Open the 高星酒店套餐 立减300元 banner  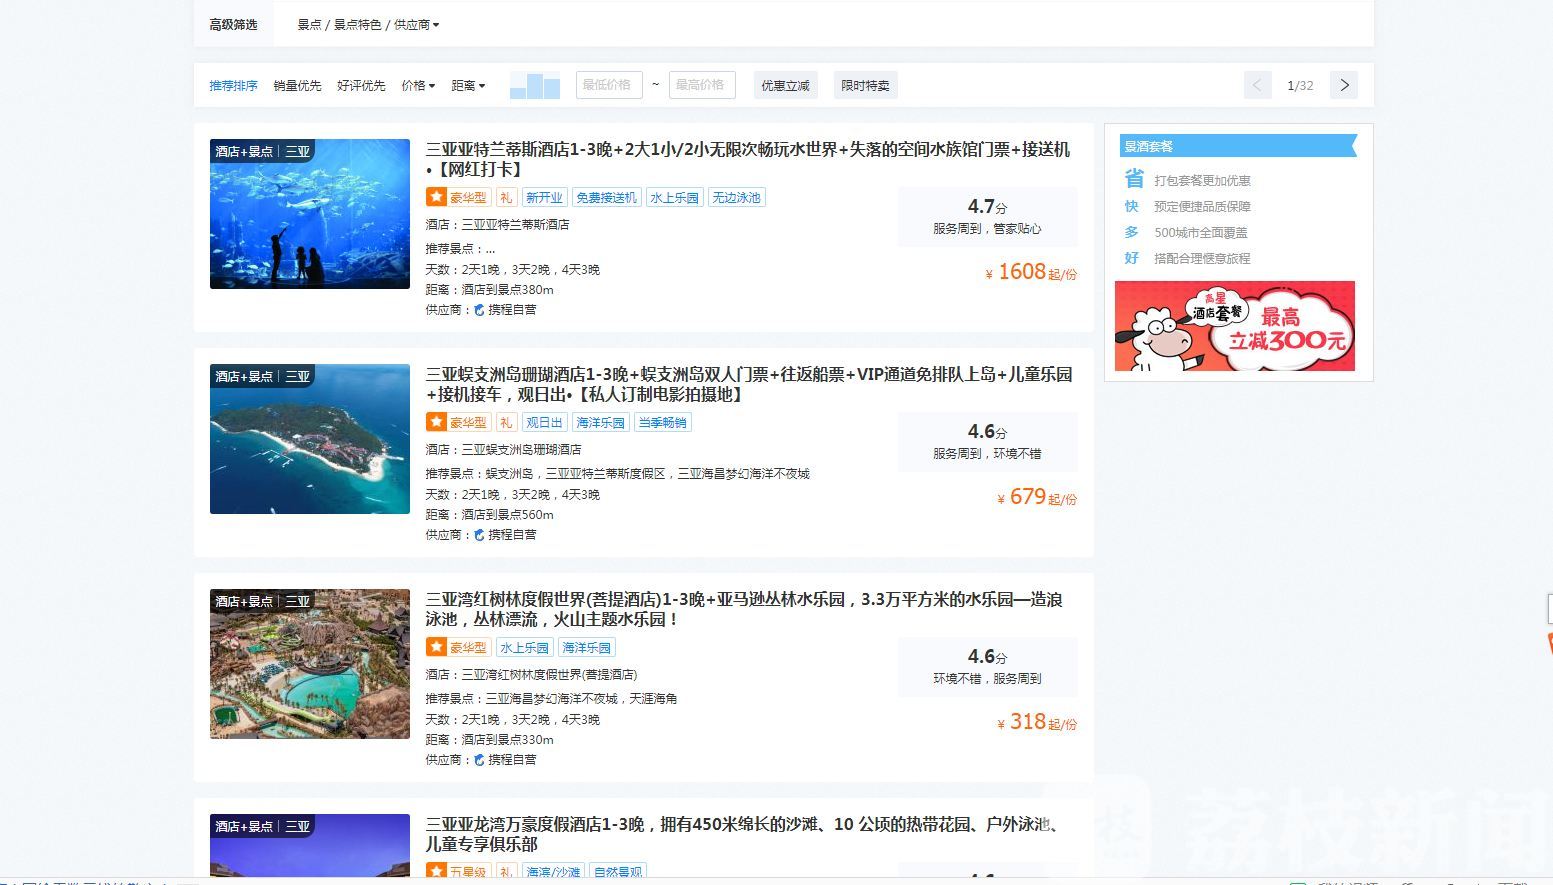(1235, 326)
